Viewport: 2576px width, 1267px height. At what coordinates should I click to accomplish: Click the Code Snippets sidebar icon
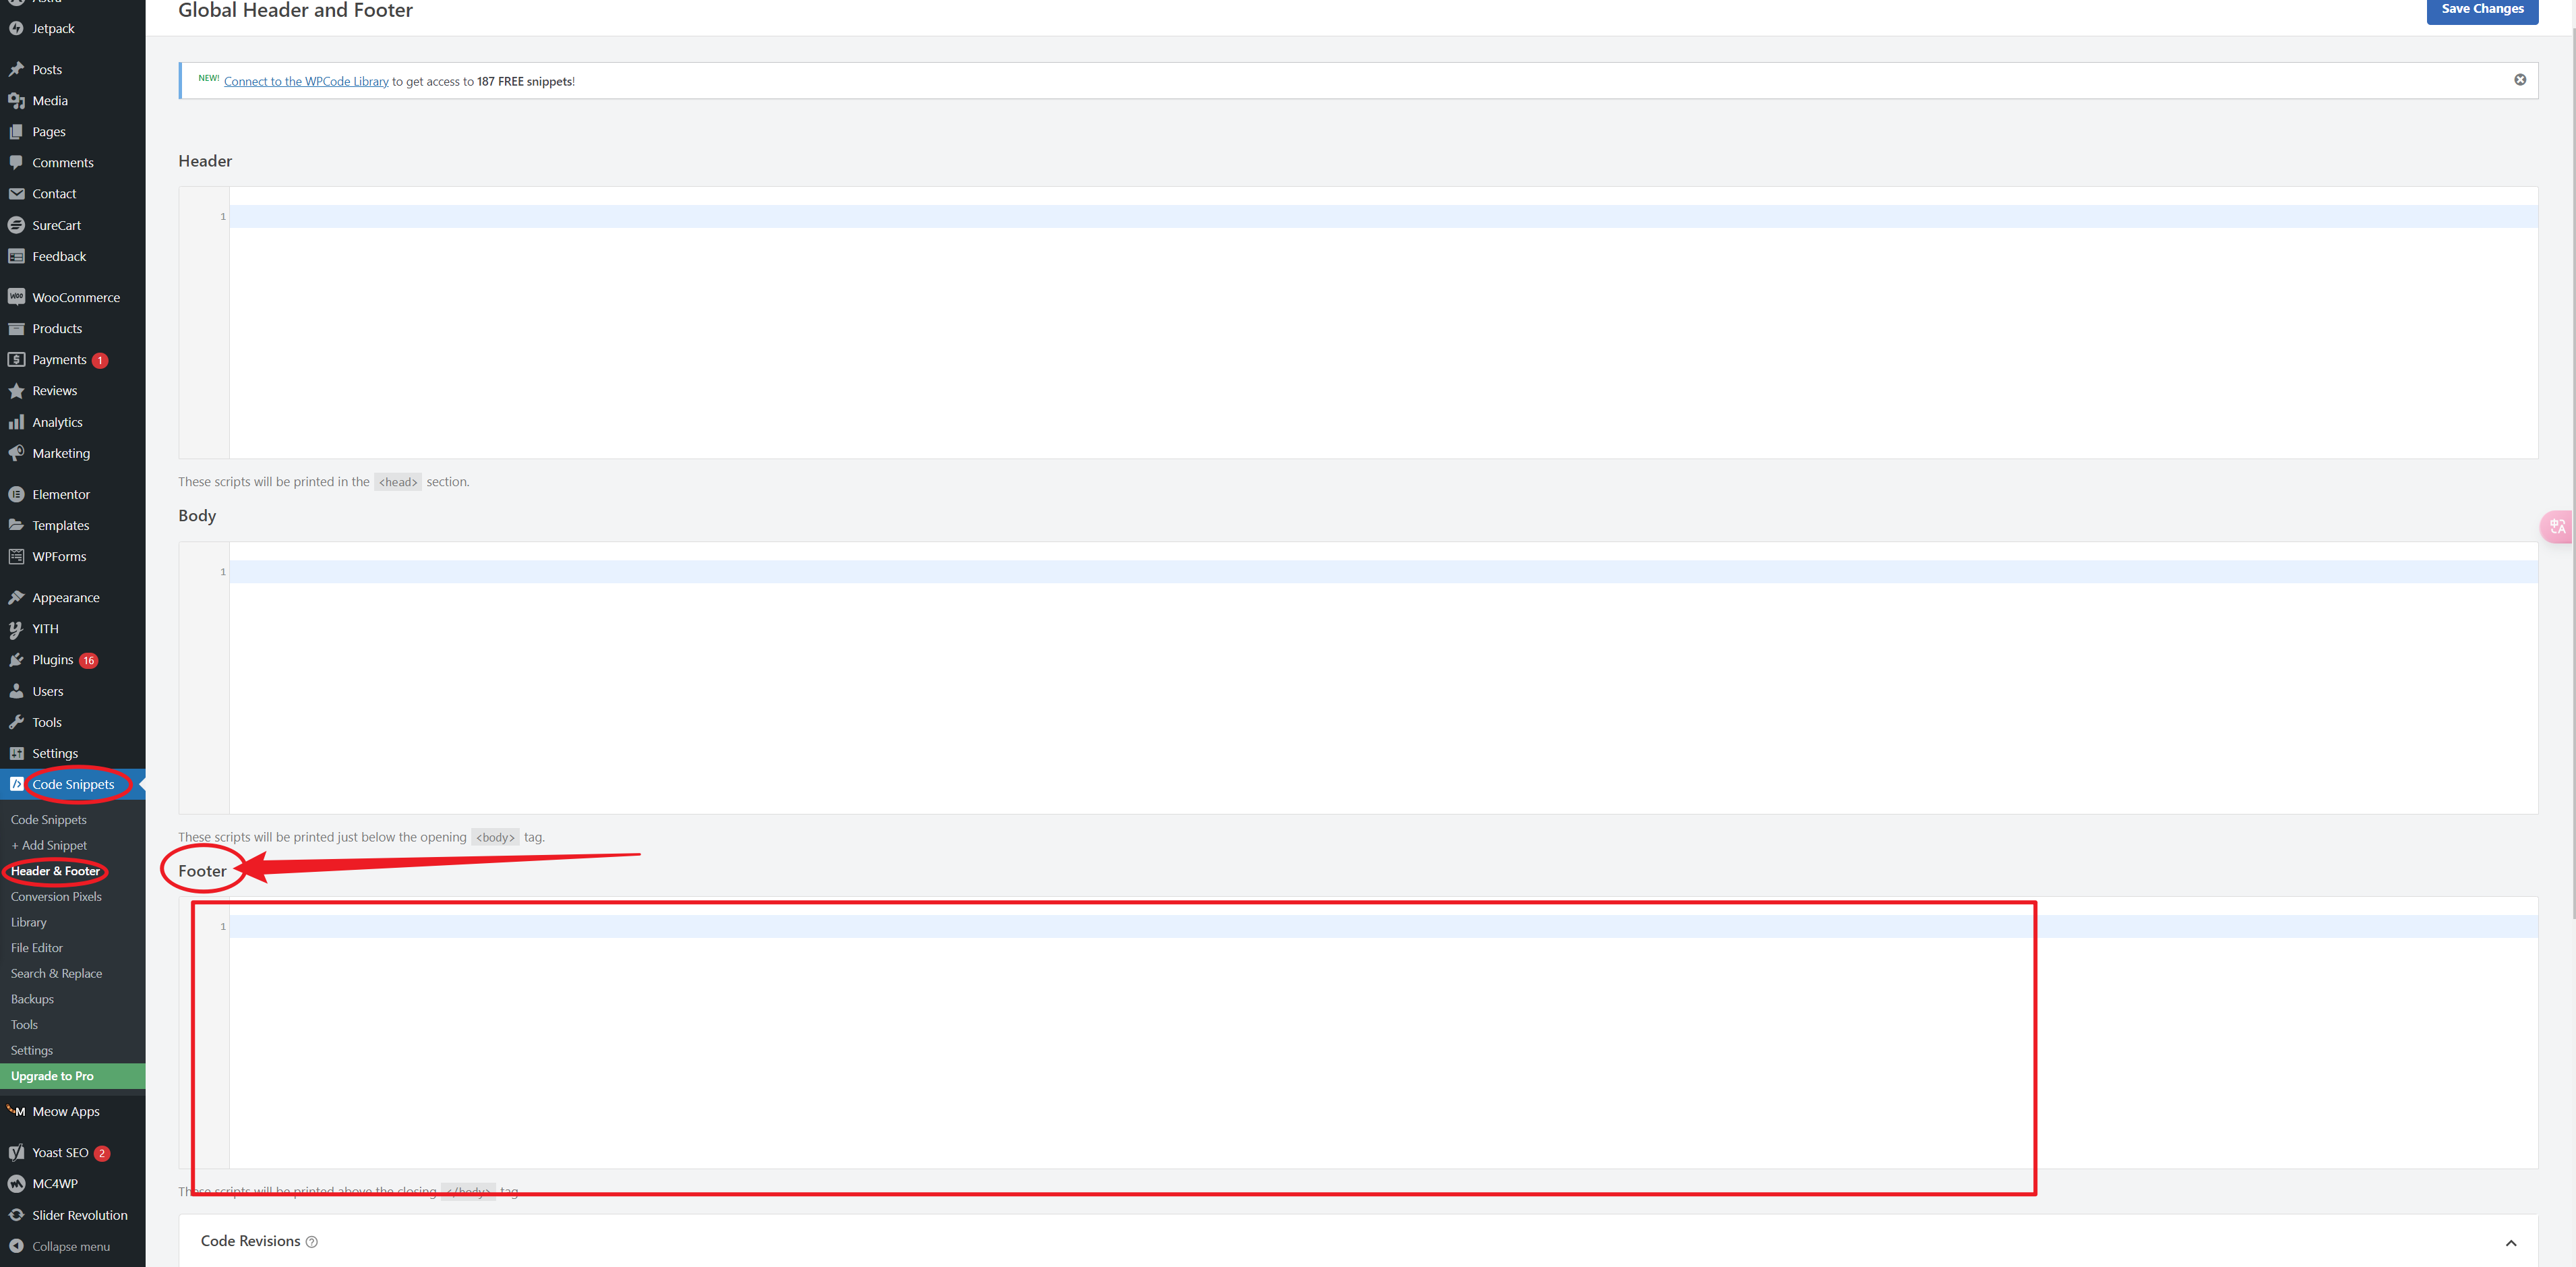(16, 784)
